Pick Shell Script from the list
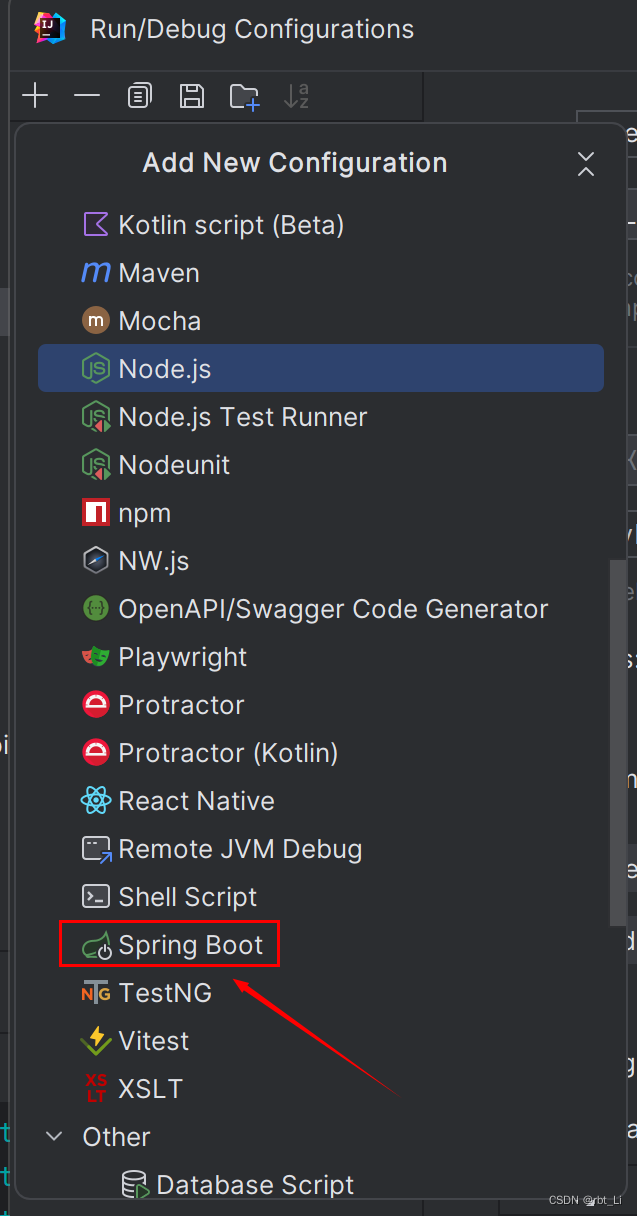Viewport: 637px width, 1216px height. point(187,897)
